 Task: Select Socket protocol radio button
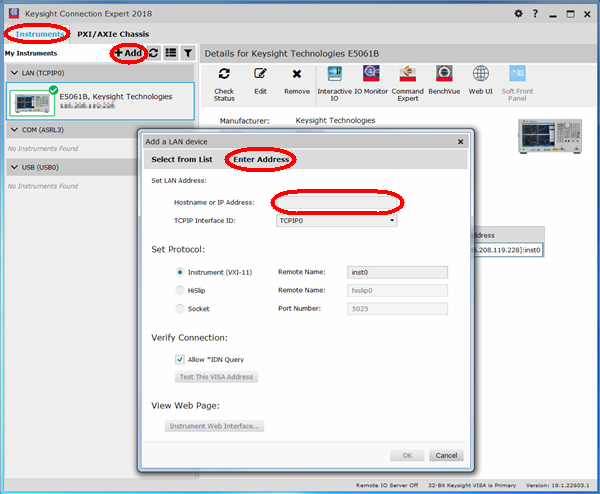(179, 308)
